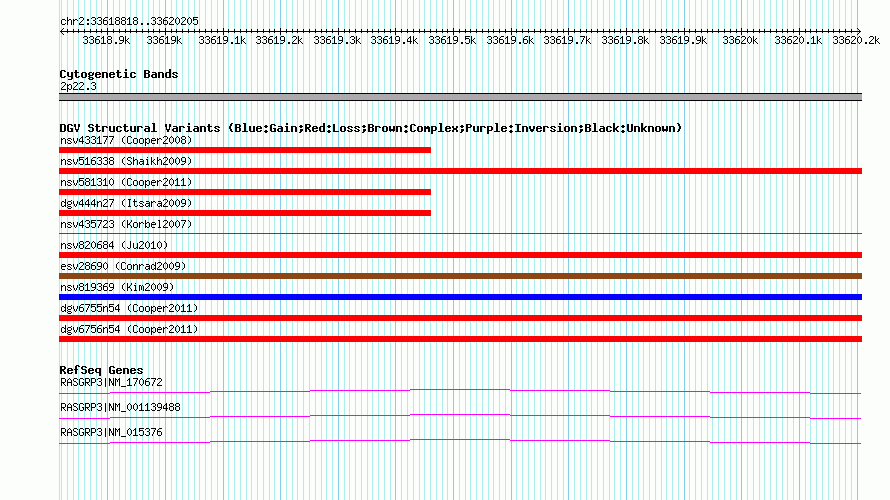Click the 33619.6k ruler tick label

point(510,40)
